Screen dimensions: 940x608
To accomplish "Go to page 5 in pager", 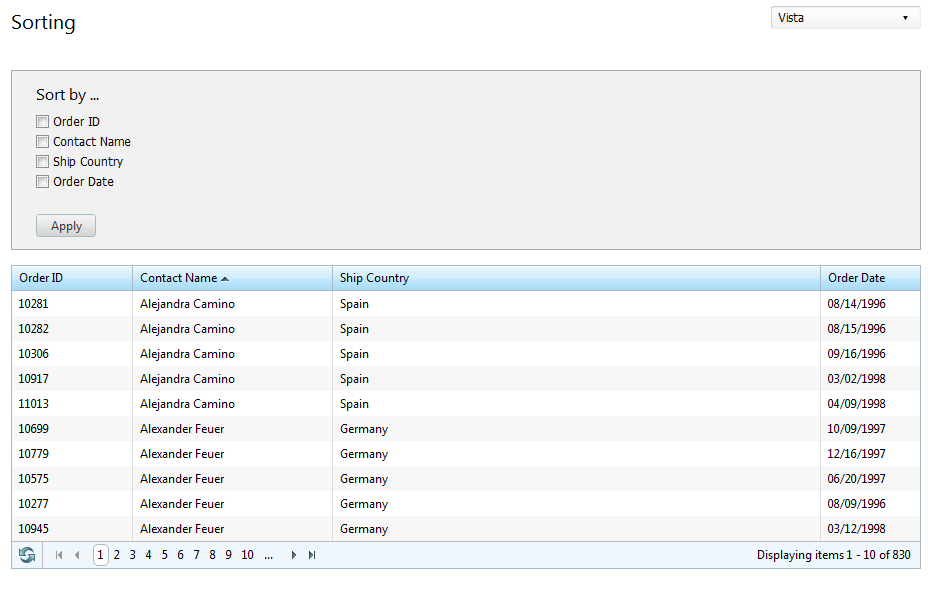I will (x=164, y=555).
